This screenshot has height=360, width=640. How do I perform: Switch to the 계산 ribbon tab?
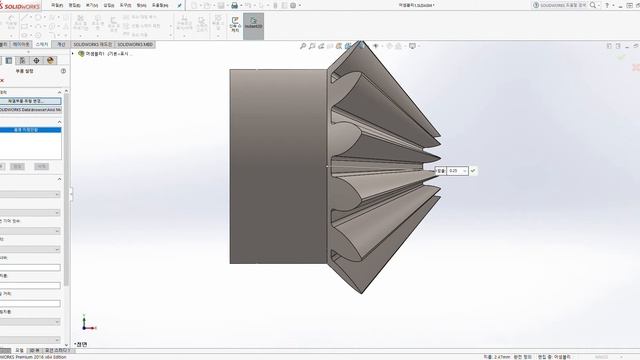pos(61,44)
